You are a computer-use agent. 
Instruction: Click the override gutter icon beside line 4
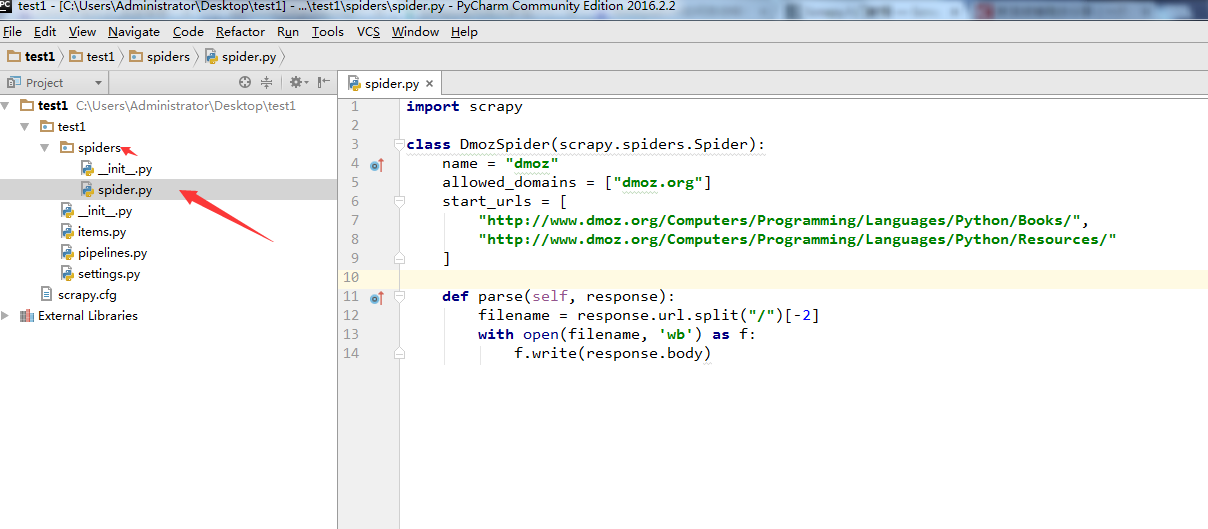pyautogui.click(x=377, y=164)
